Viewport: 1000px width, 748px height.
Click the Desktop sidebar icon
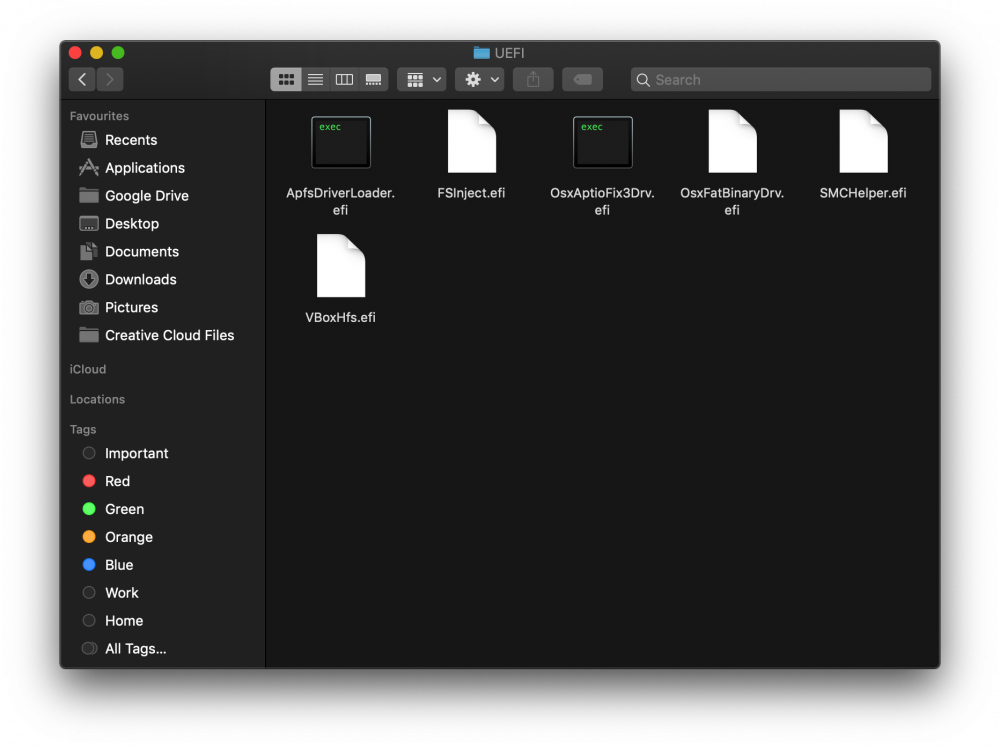(x=89, y=224)
